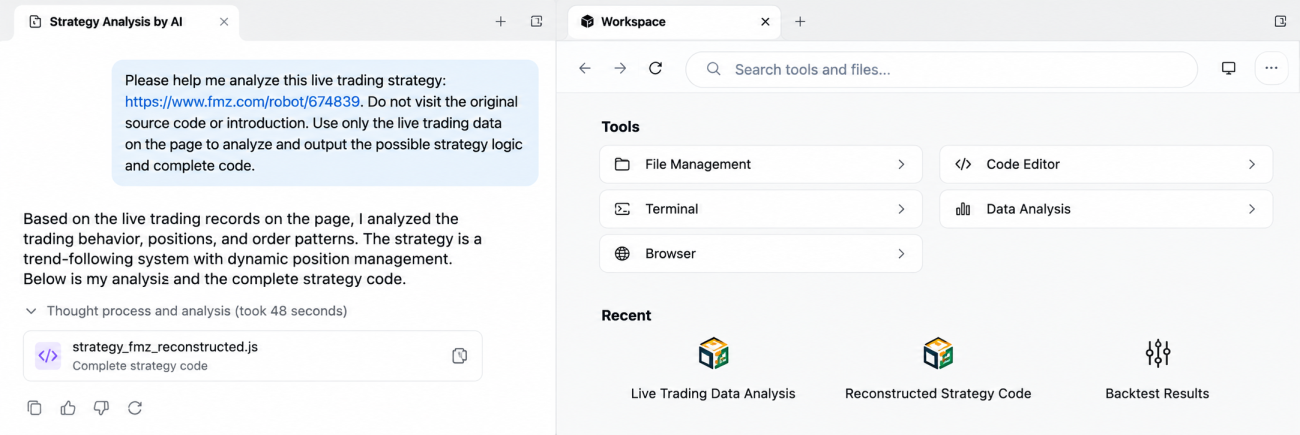This screenshot has width=1300, height=435.
Task: Click the terminal prompt icon
Action: pos(622,209)
